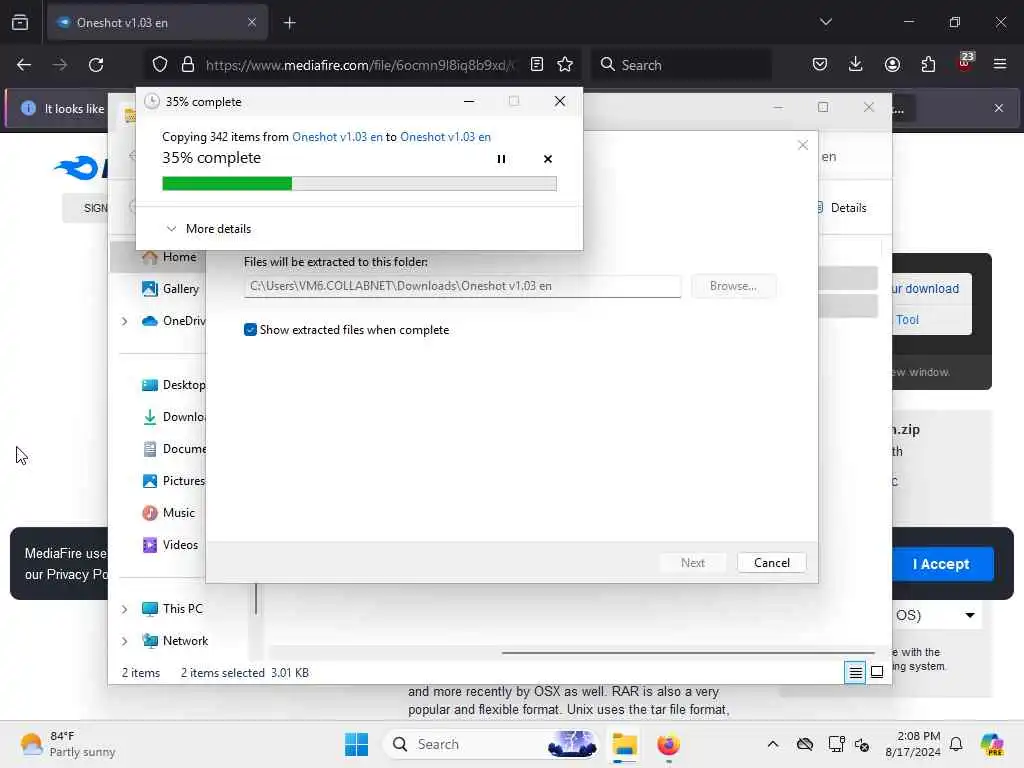Pause the file copy operation
This screenshot has width=1024, height=768.
tap(501, 159)
